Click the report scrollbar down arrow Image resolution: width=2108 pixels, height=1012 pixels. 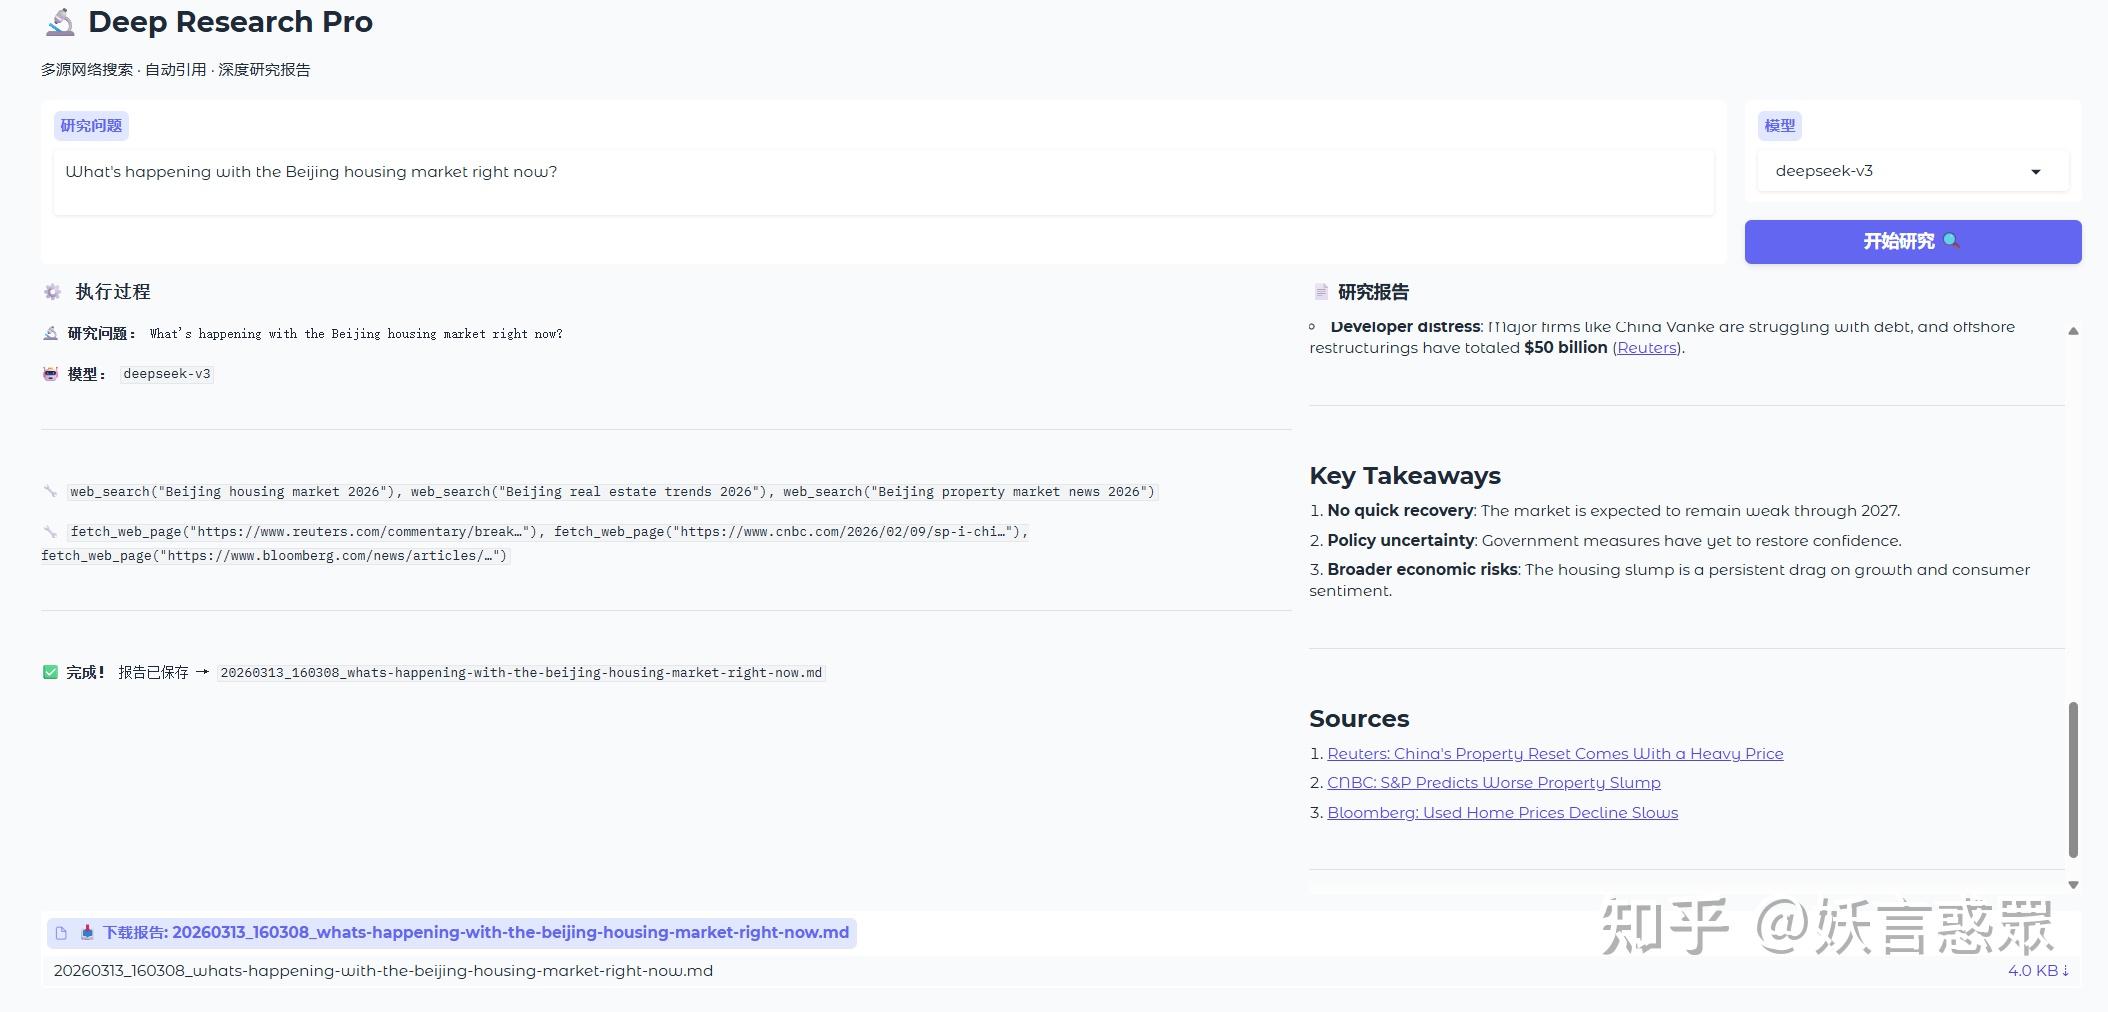coord(2073,884)
